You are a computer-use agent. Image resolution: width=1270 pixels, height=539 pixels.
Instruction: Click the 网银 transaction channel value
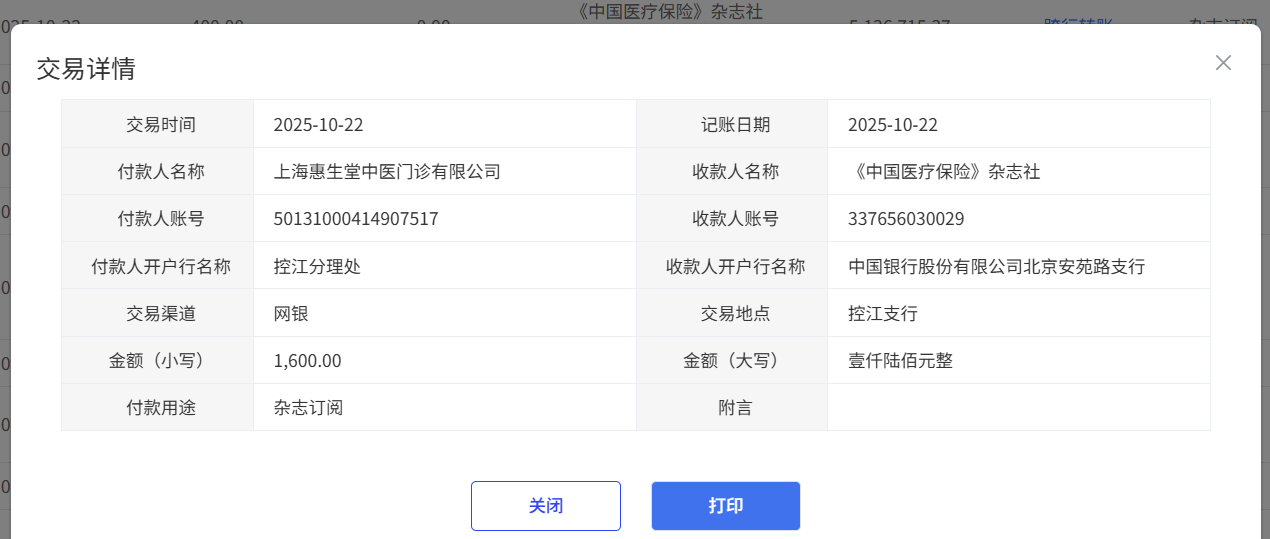tap(291, 314)
